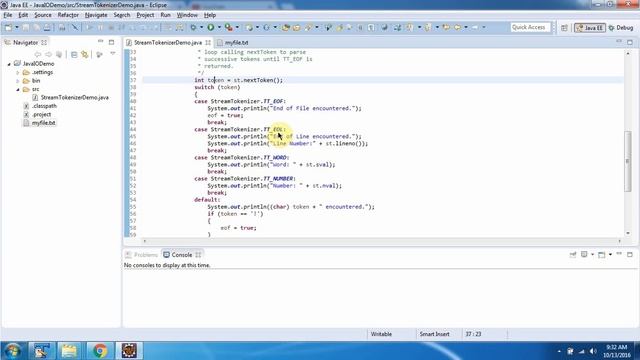This screenshot has height=360, width=640.
Task: Collapse the src folder
Action: (18, 89)
